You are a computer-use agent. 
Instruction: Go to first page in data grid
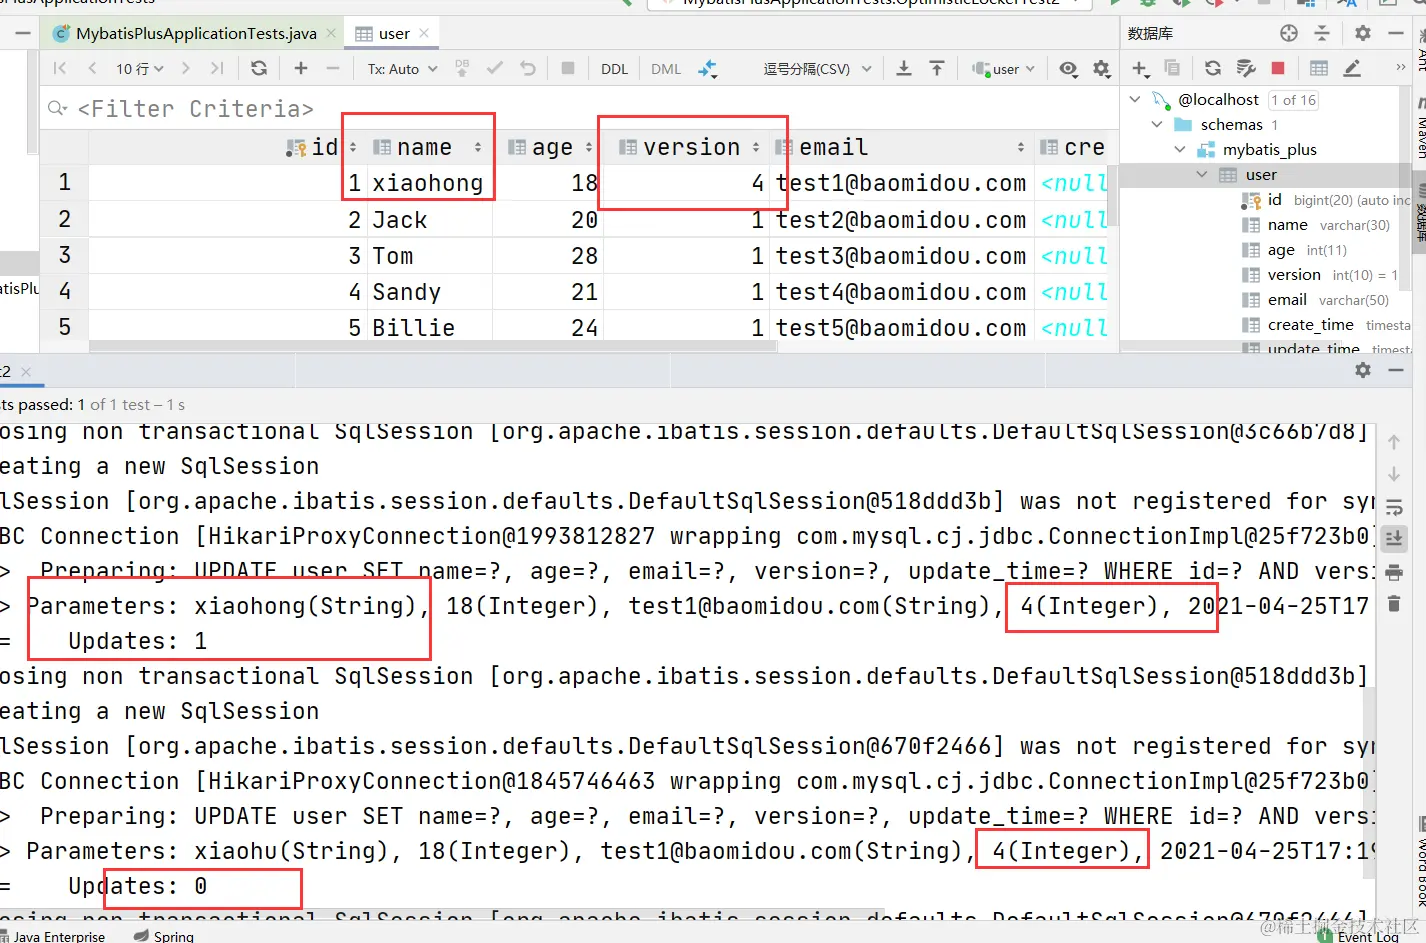pyautogui.click(x=60, y=68)
